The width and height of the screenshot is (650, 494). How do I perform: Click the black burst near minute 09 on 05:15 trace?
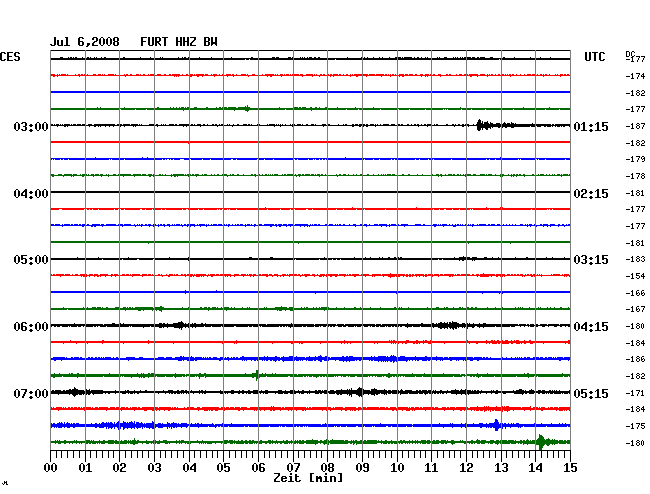tap(361, 392)
